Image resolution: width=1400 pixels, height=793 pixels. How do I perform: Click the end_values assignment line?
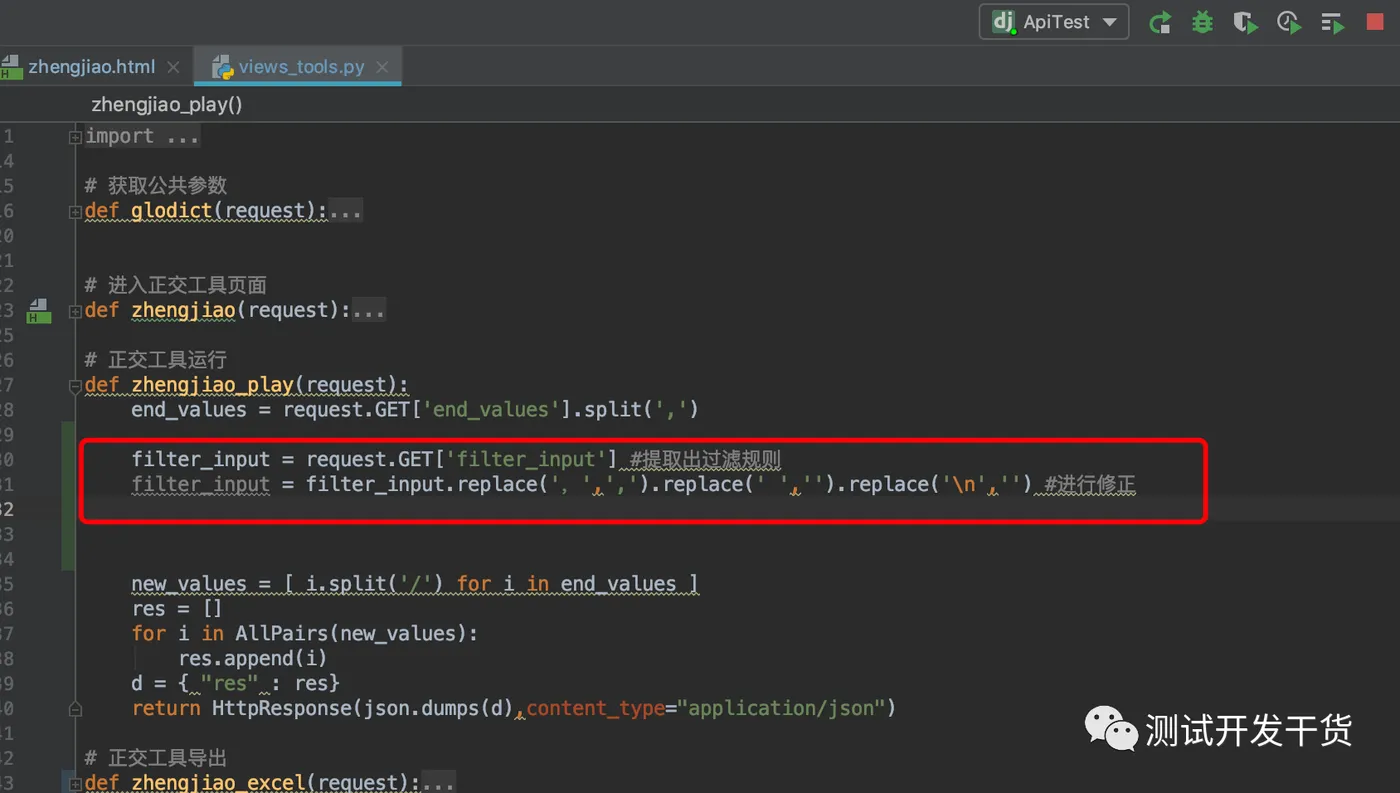tap(415, 410)
